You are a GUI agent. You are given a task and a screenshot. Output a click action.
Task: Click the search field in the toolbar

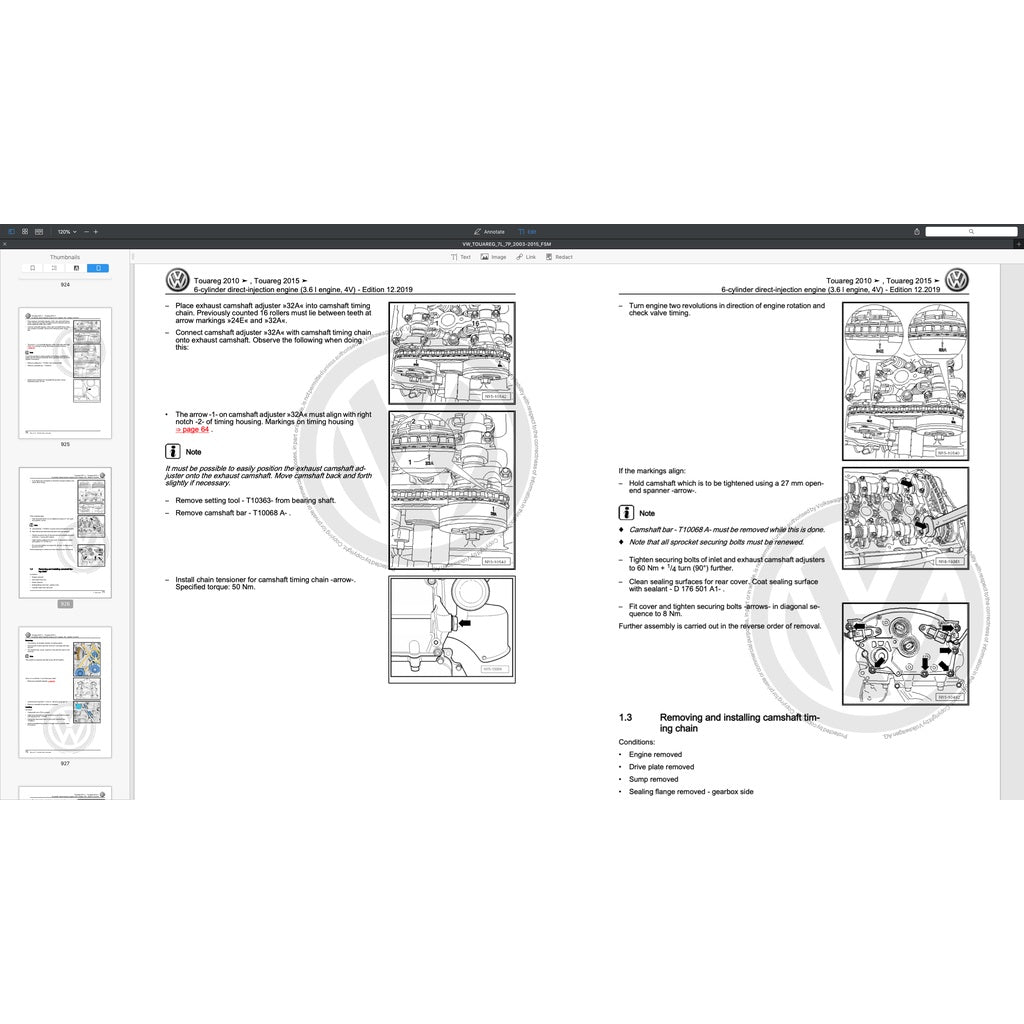coord(970,231)
